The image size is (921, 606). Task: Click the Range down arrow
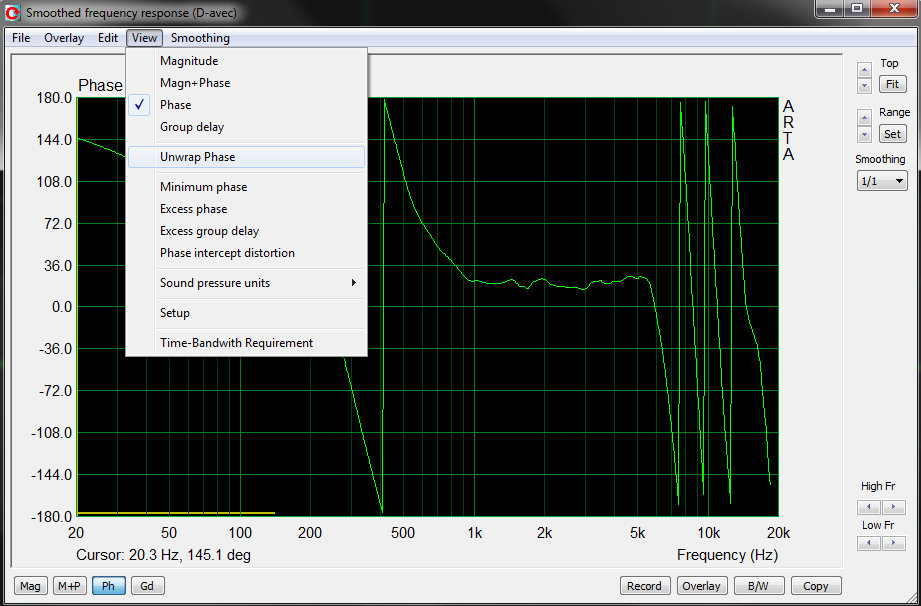pos(864,134)
